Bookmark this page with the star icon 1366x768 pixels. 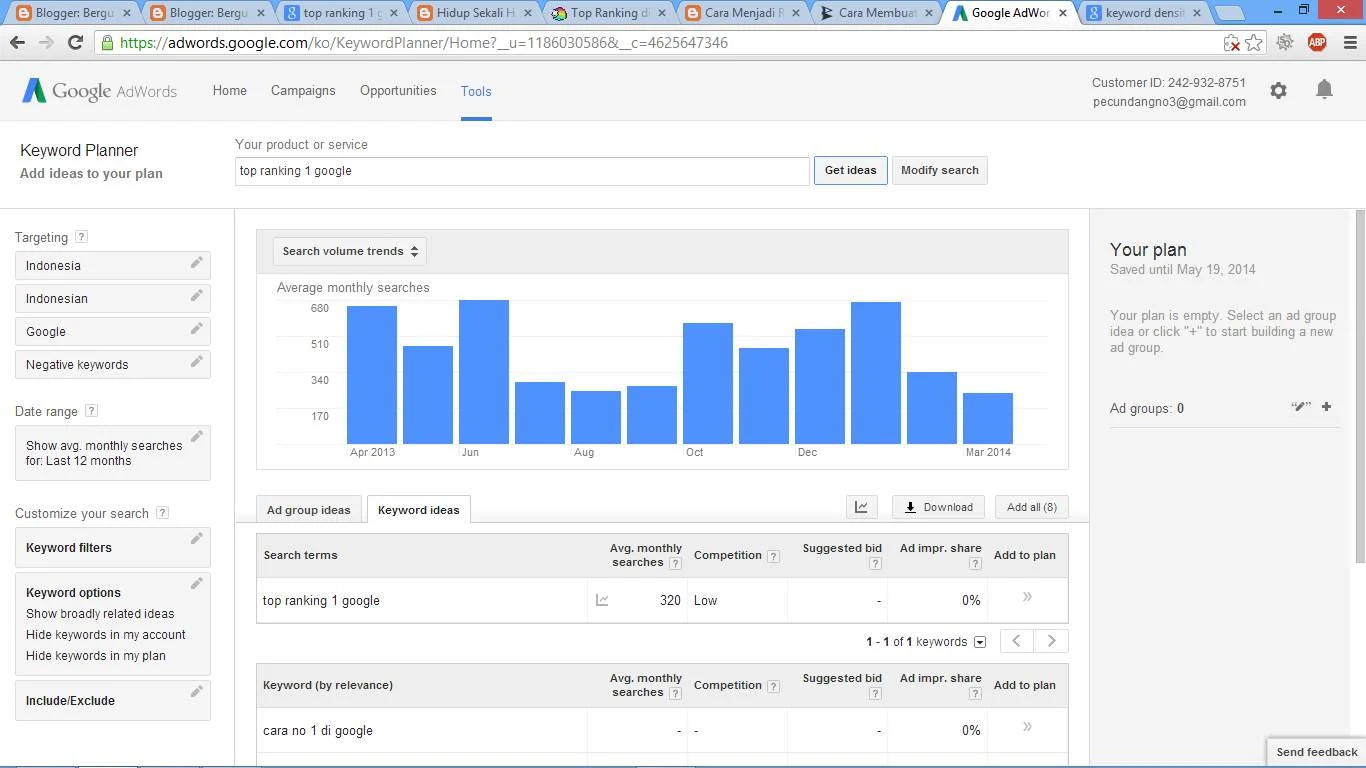point(1254,43)
